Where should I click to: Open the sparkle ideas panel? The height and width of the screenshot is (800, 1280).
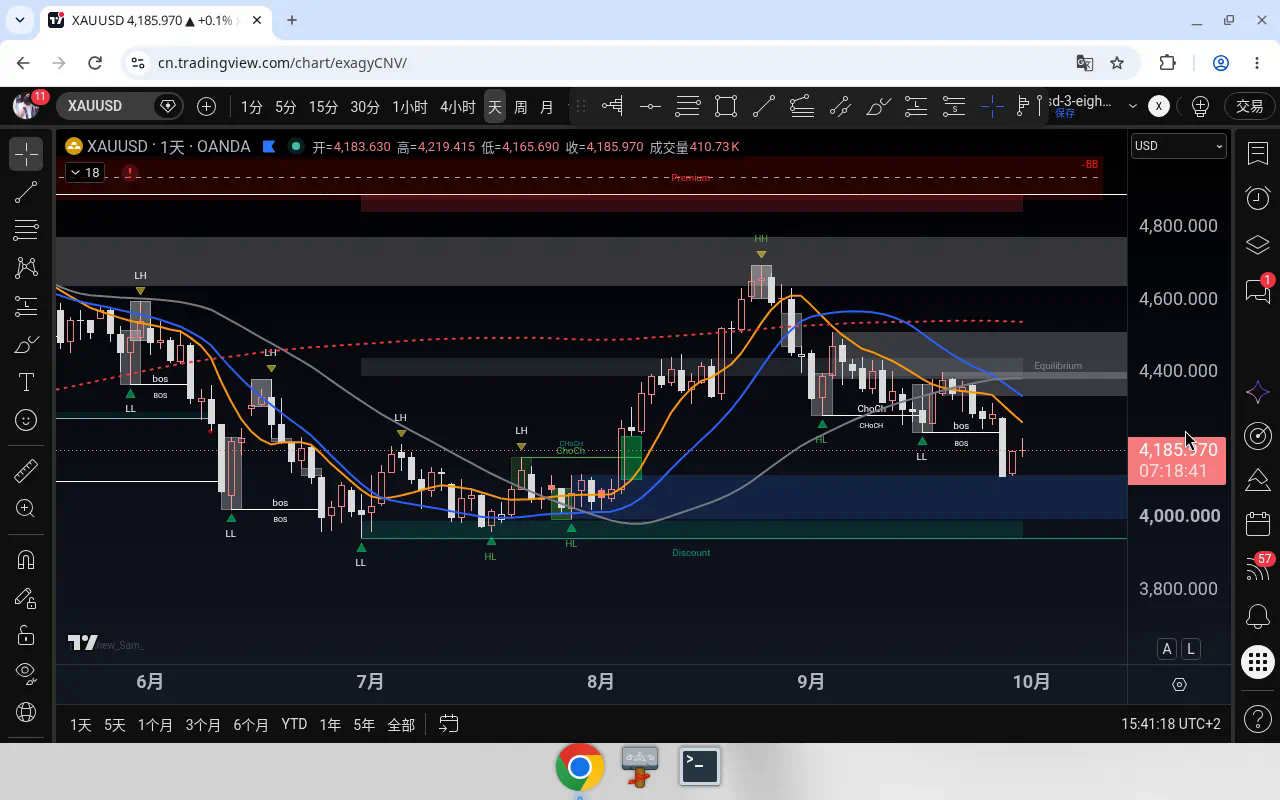(1258, 391)
